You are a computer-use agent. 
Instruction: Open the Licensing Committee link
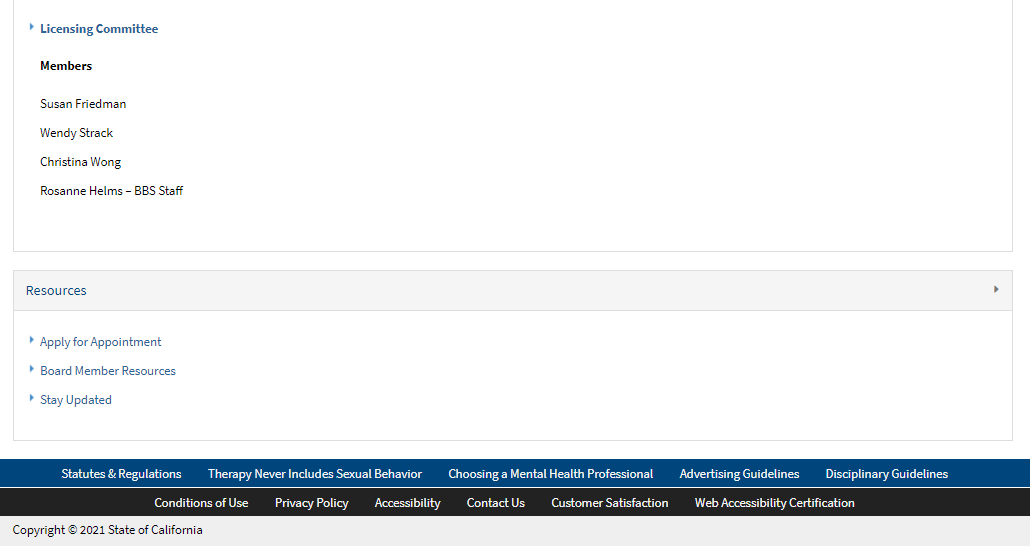(99, 29)
